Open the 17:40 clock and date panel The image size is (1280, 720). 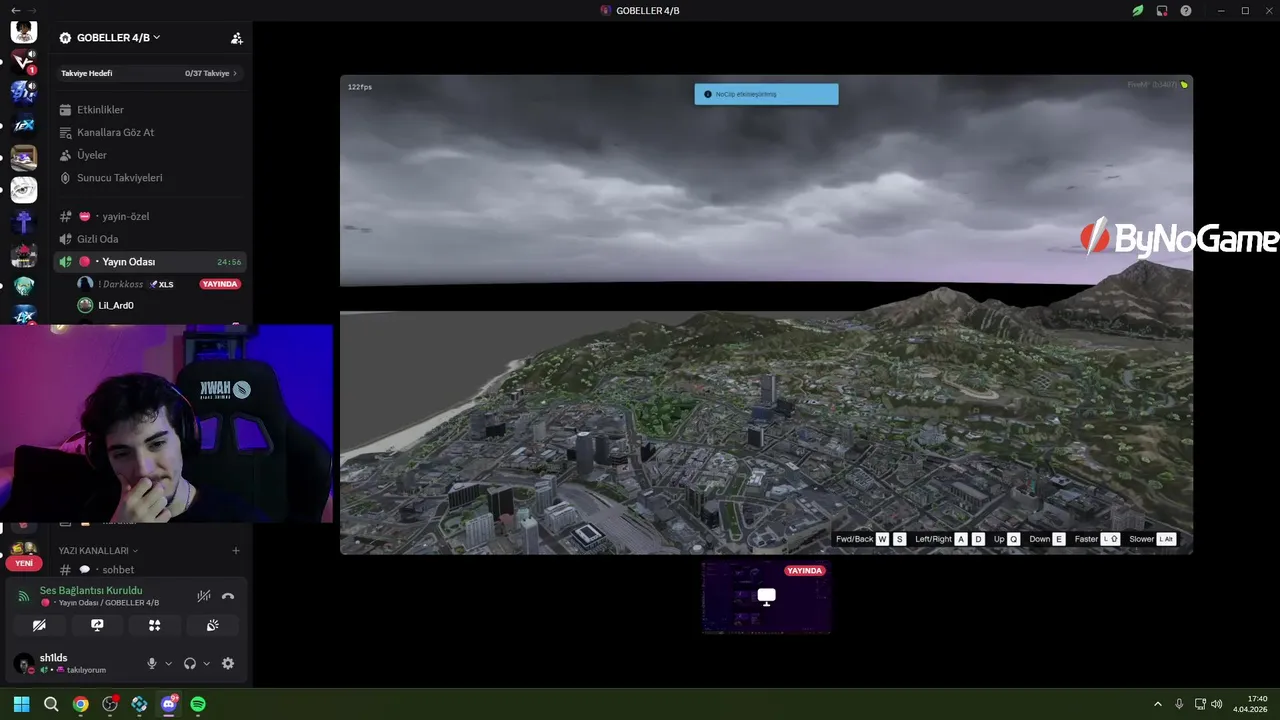click(1251, 704)
